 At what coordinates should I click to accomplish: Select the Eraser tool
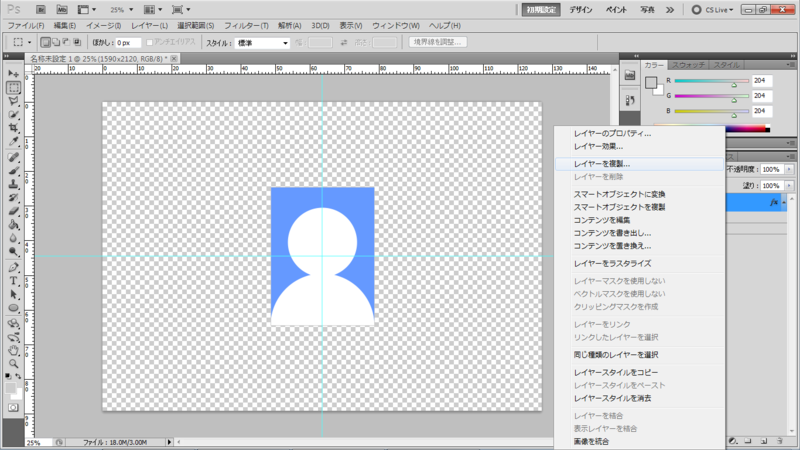click(13, 211)
